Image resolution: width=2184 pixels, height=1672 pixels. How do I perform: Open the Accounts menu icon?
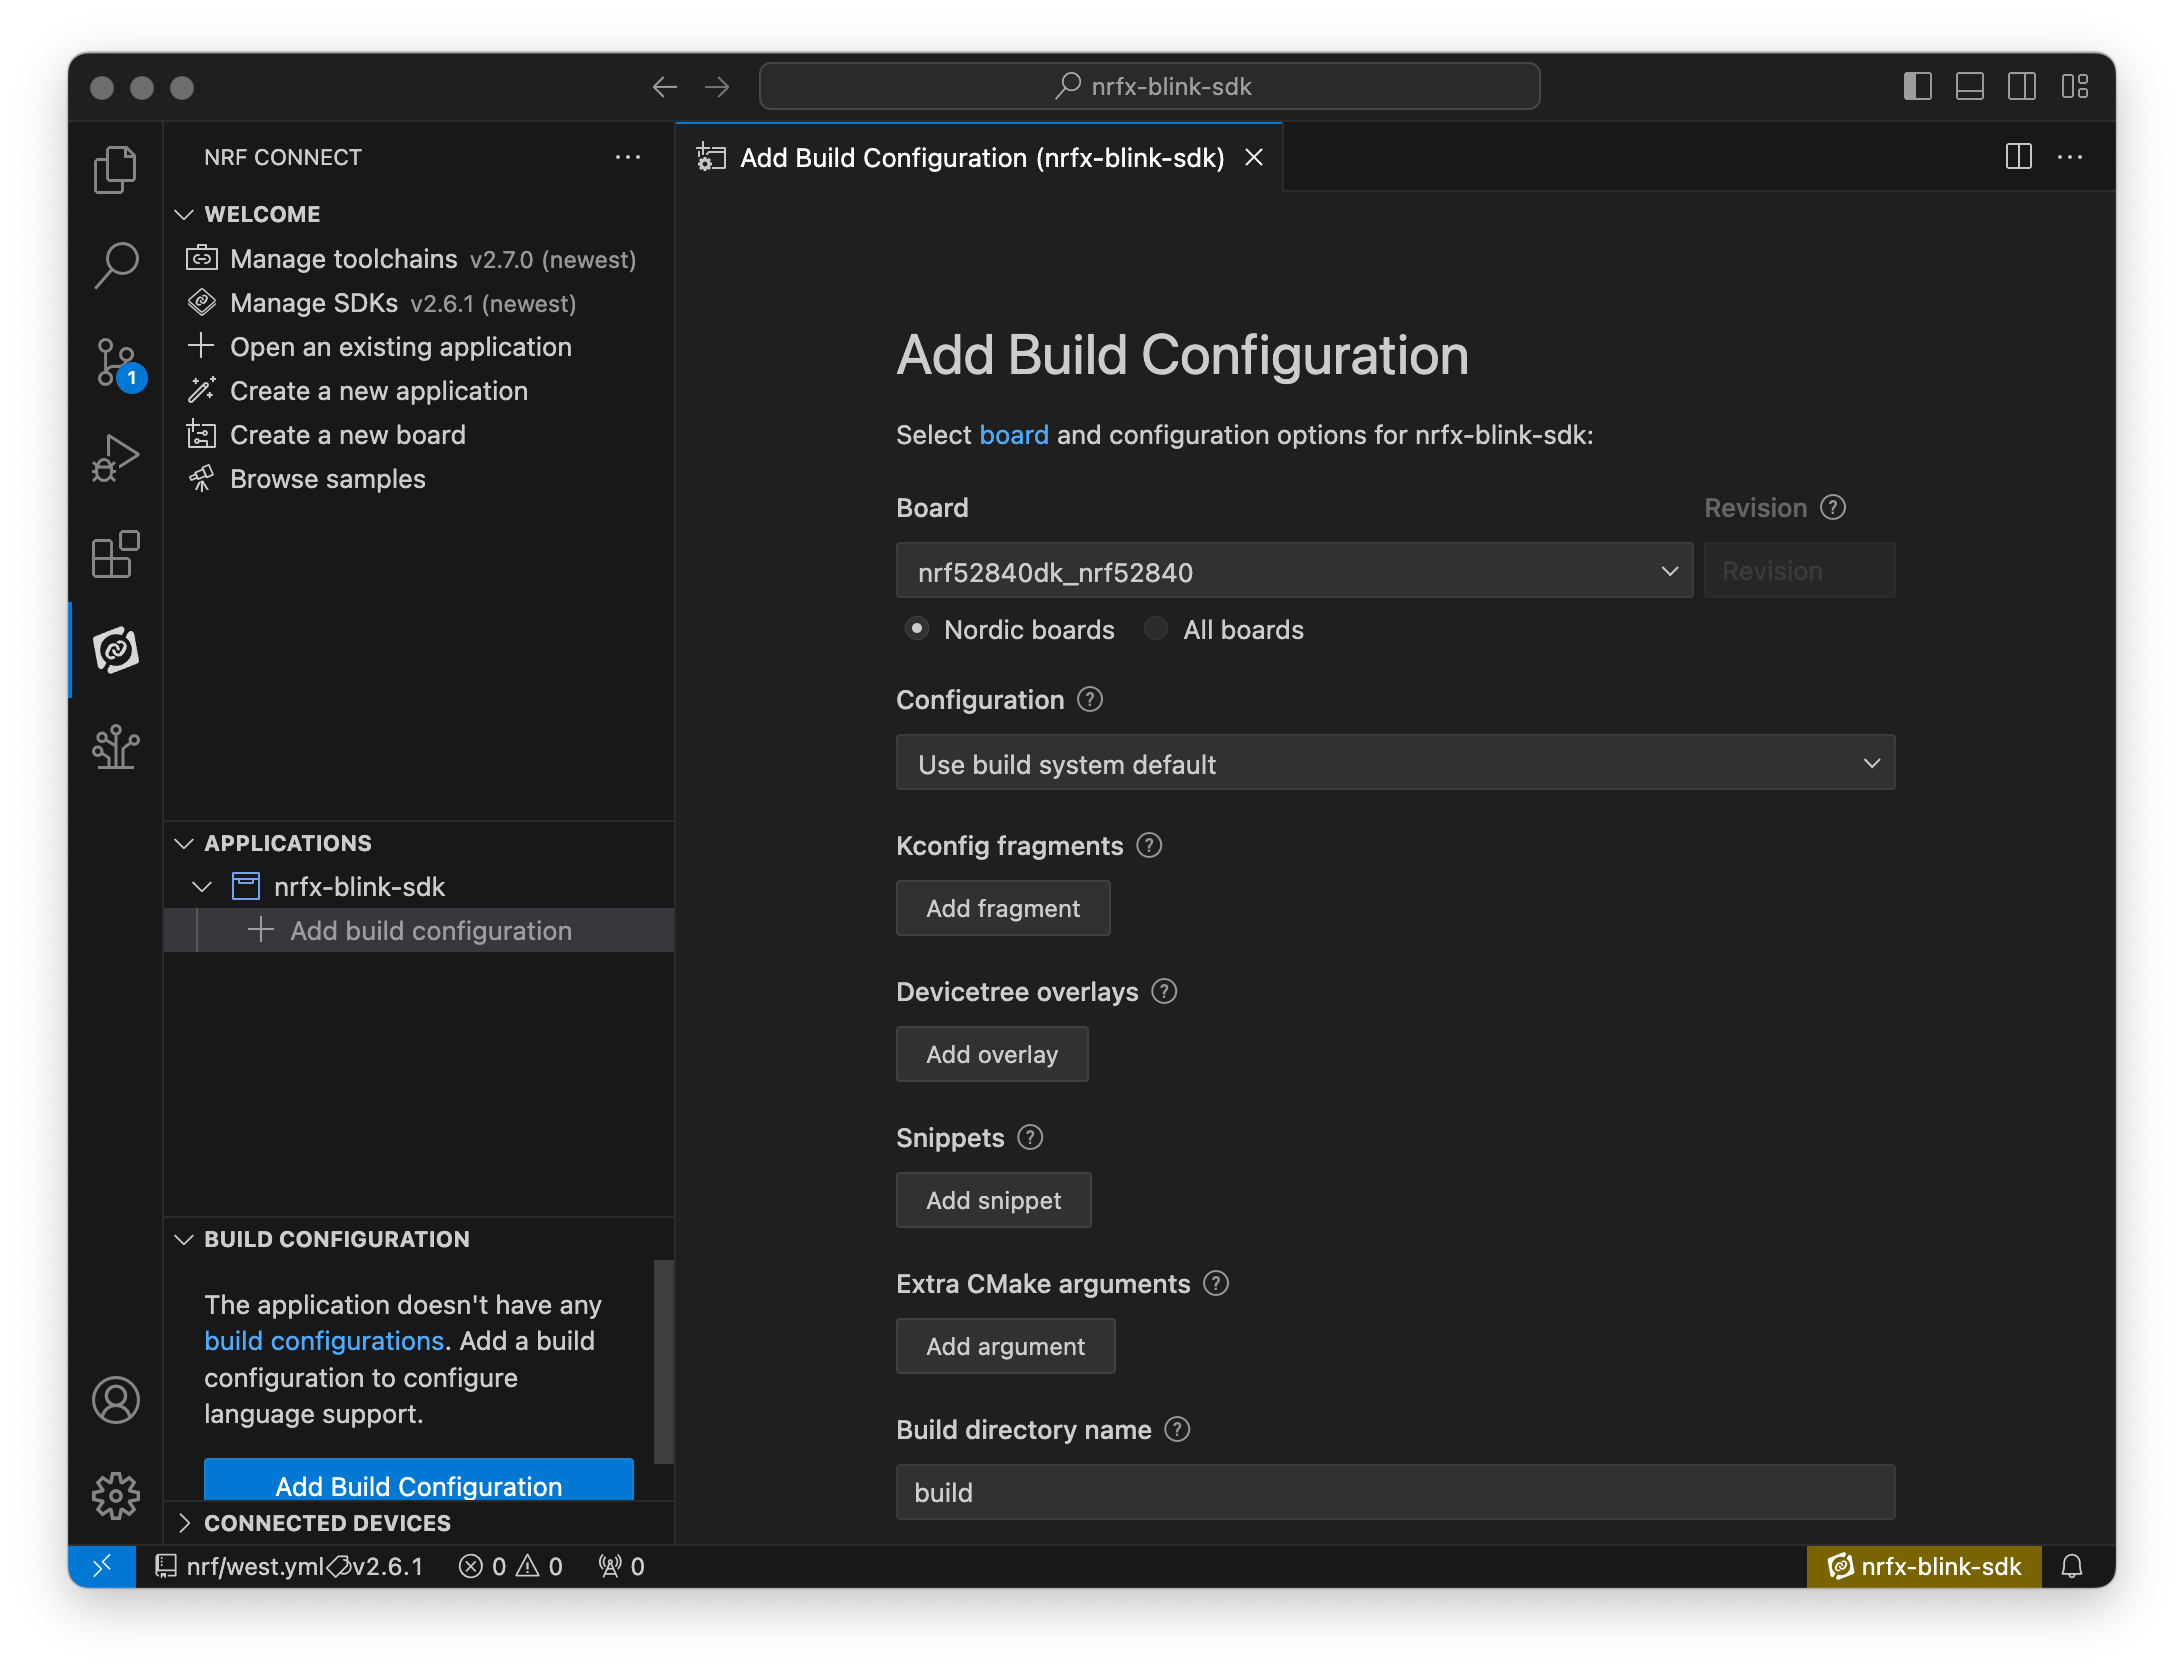(115, 1399)
